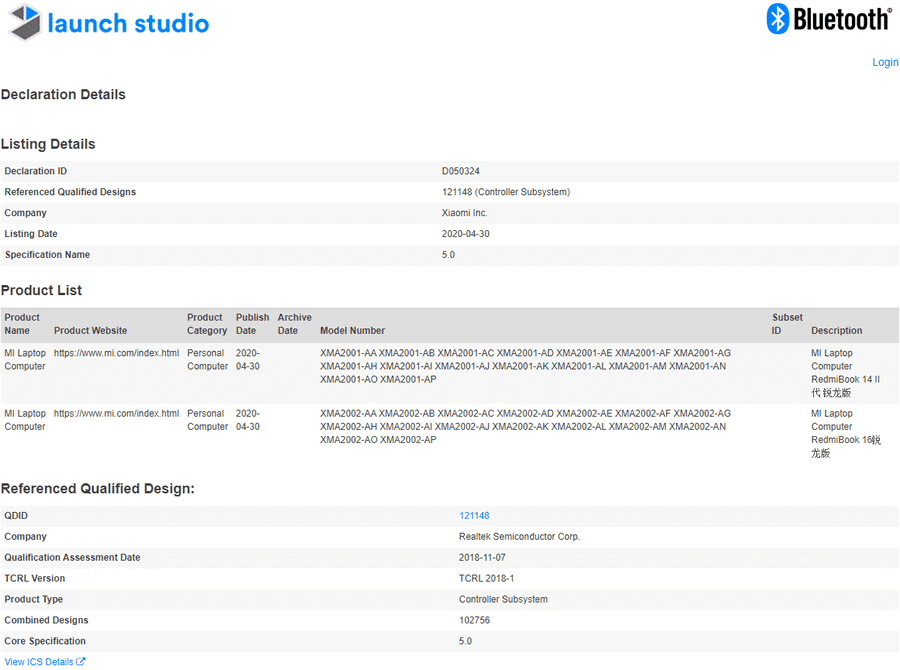Select model number XMA2001-AP
Screen dimensions: 900x670
point(408,379)
